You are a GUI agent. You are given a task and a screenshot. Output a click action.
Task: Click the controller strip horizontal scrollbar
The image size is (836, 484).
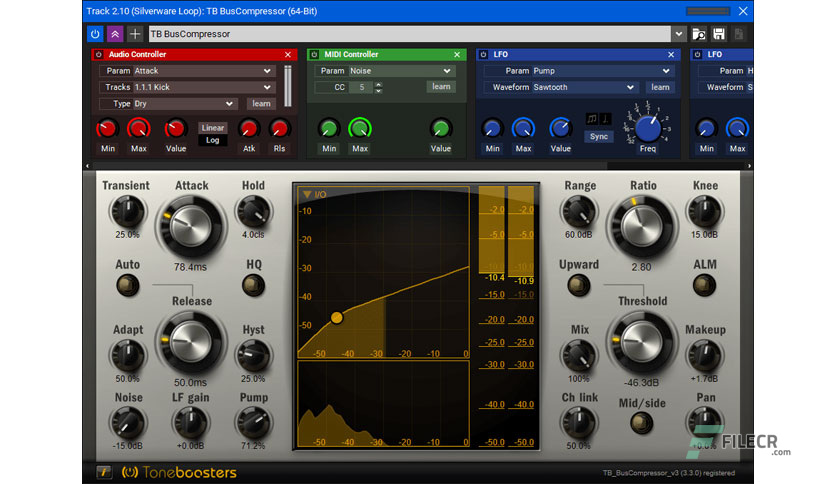350,166
